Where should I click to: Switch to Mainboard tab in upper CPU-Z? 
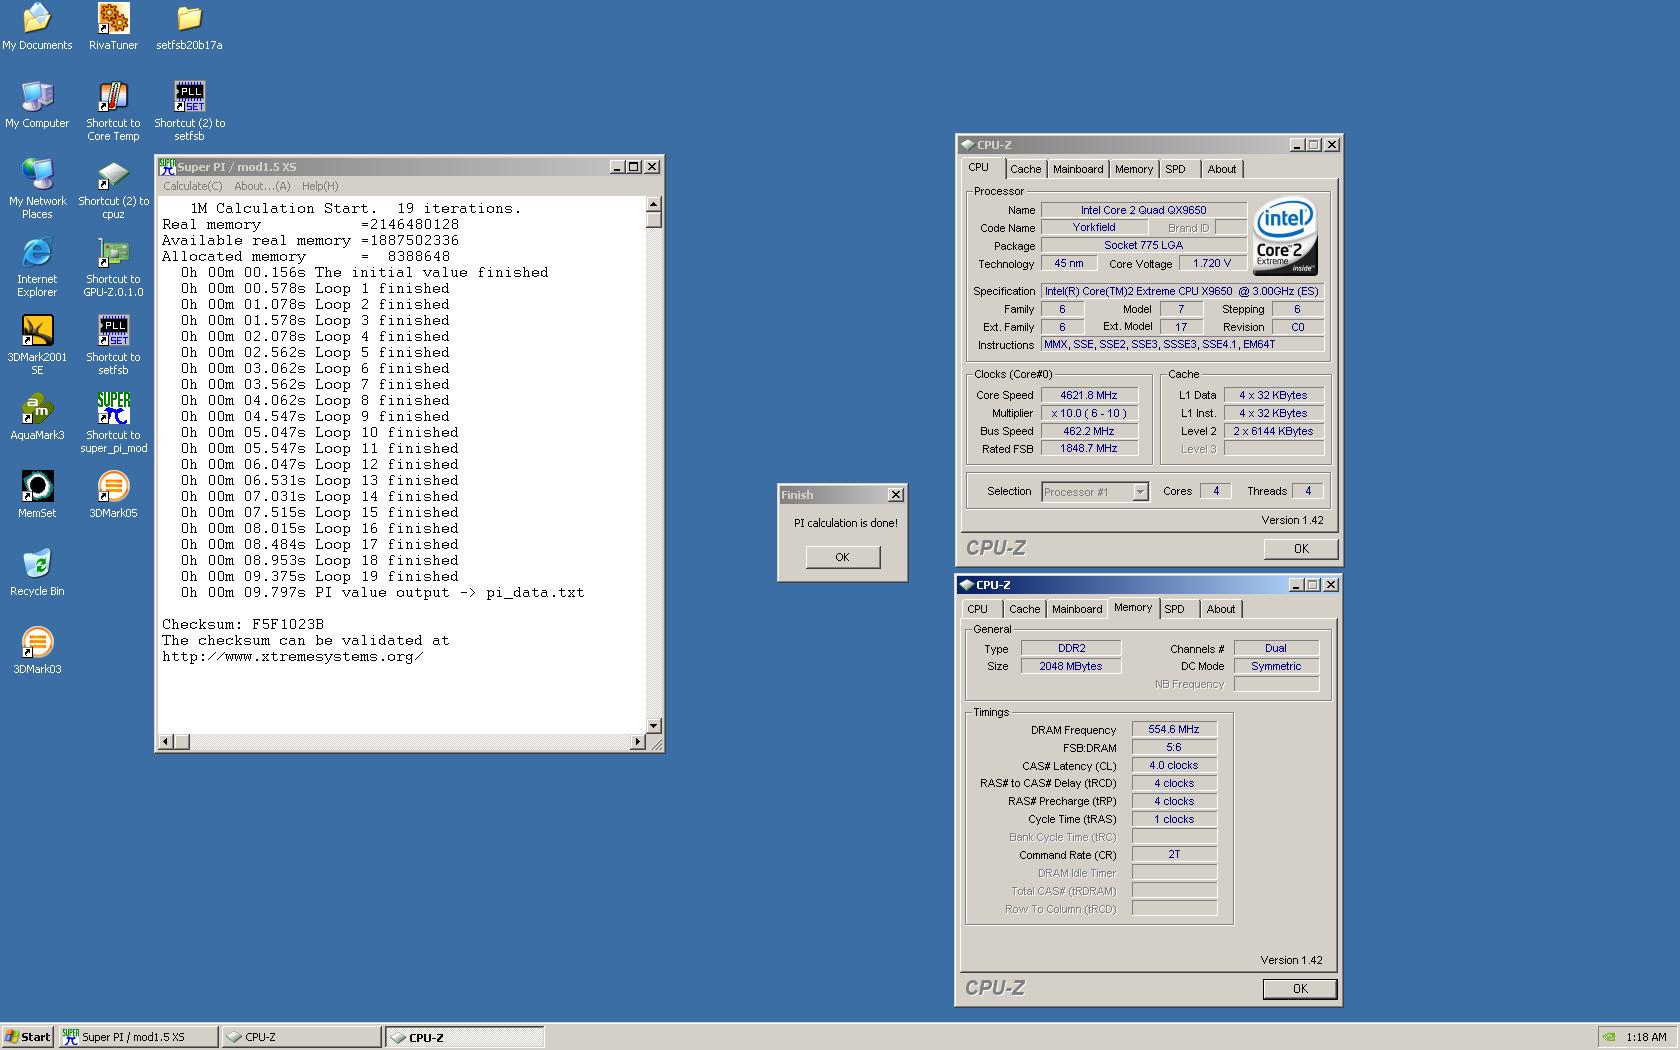(x=1078, y=169)
